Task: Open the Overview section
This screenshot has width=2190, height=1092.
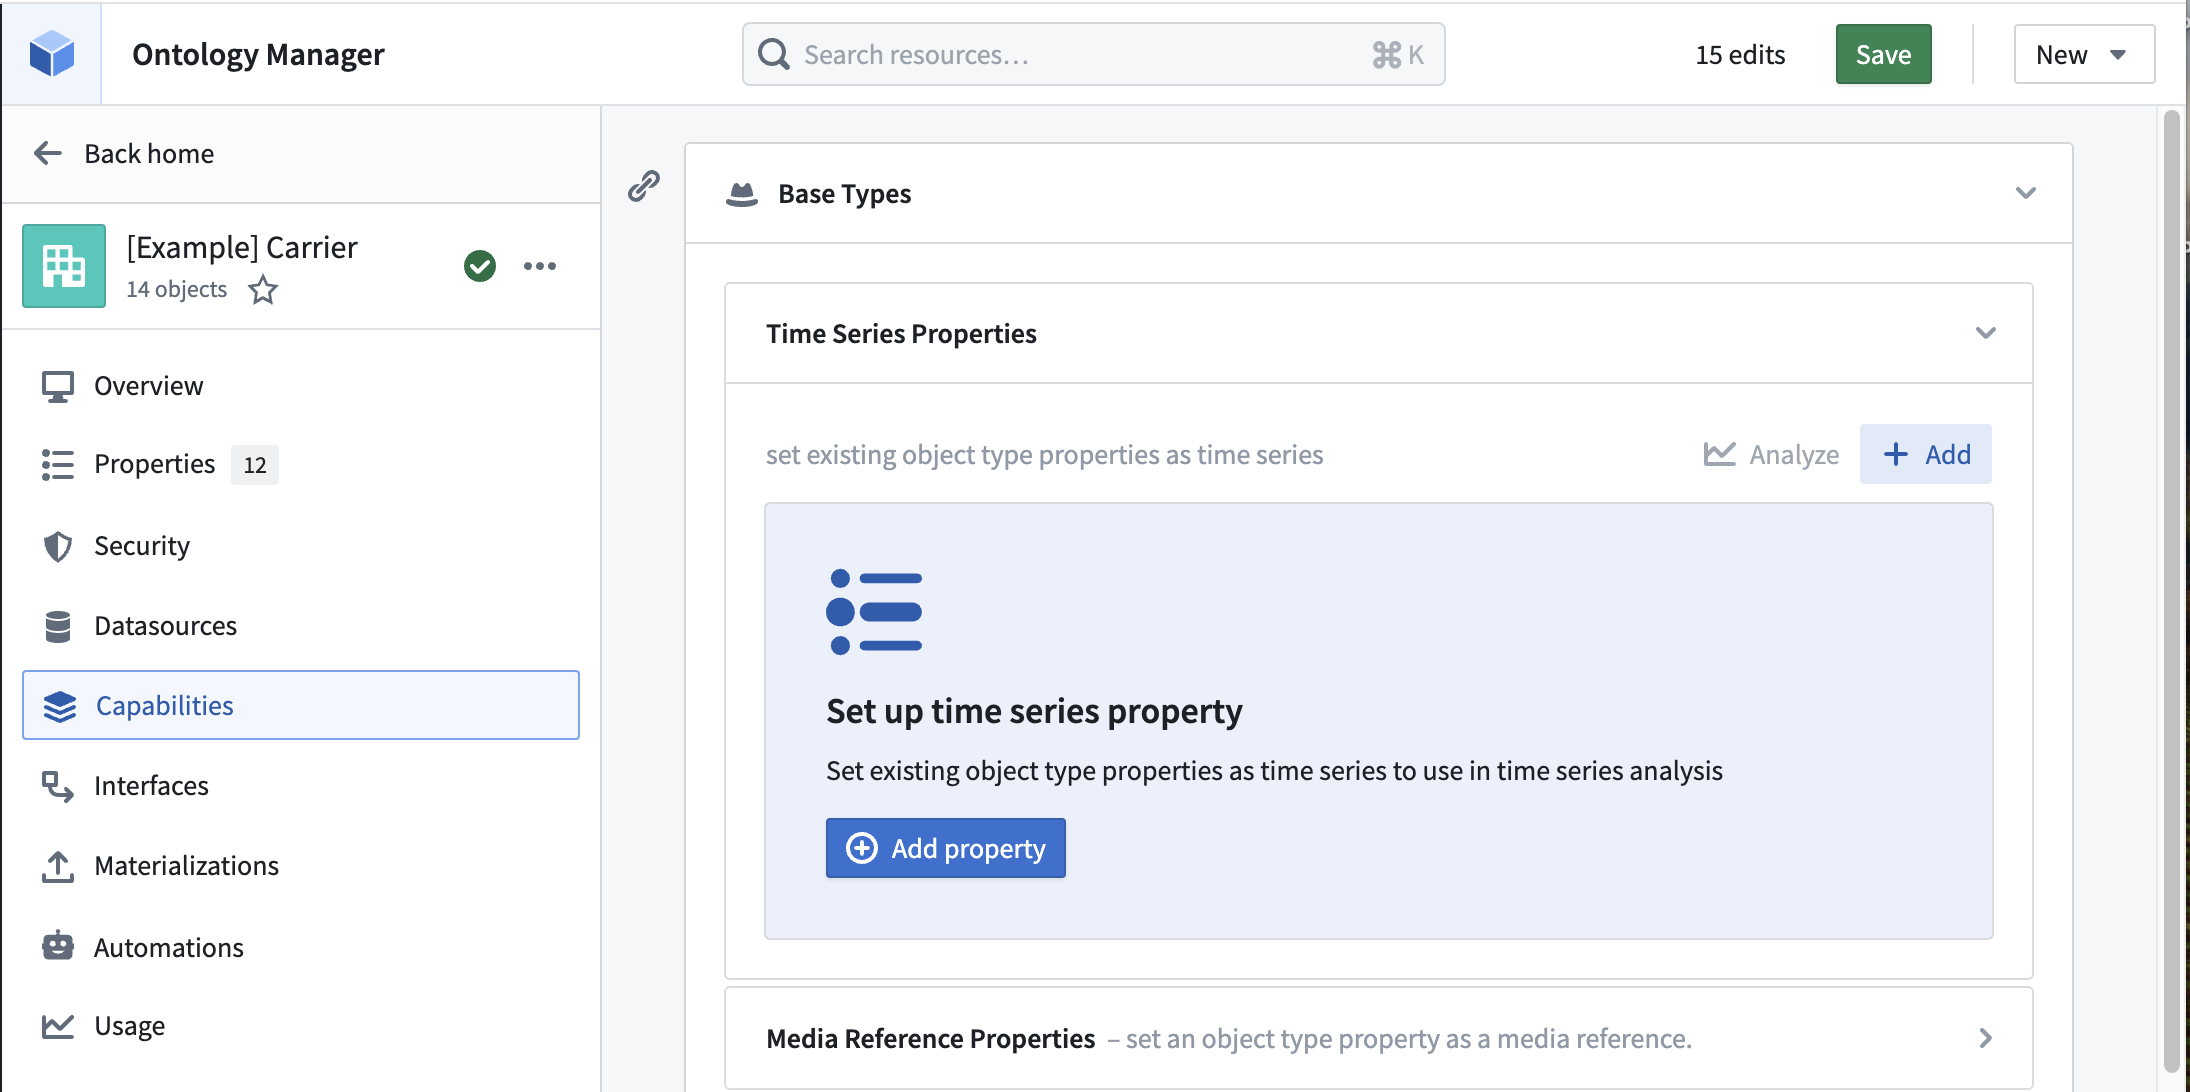Action: coord(301,386)
